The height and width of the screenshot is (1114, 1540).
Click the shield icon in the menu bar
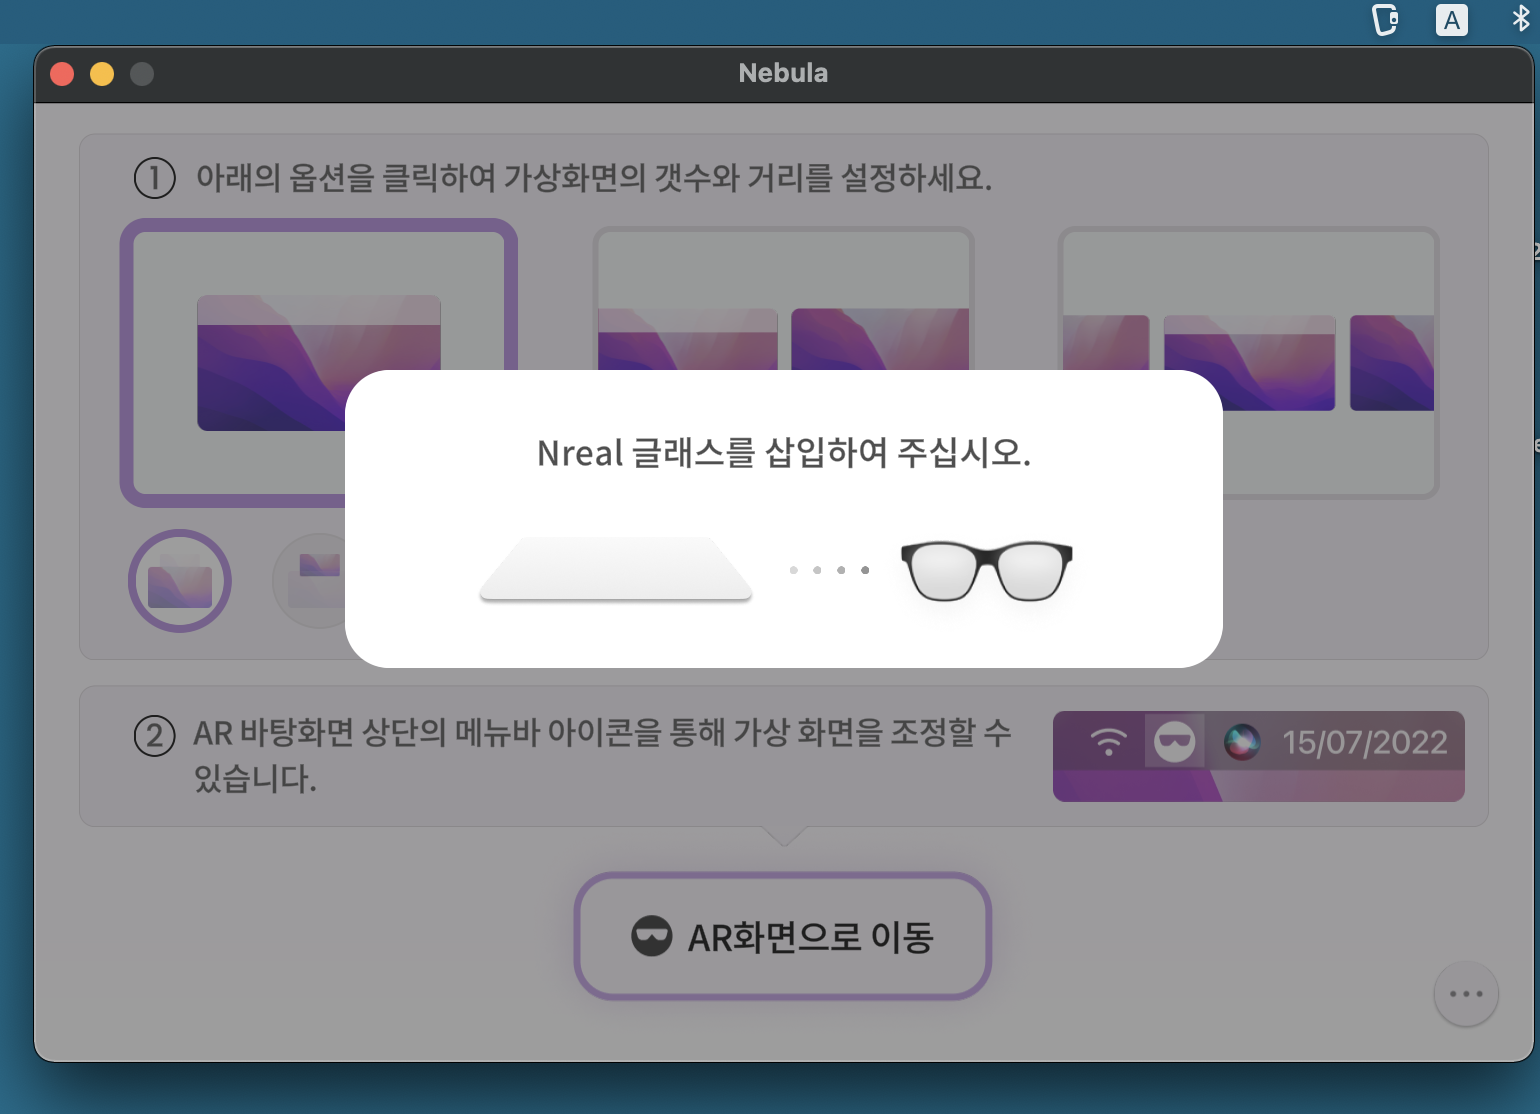pos(1385,20)
